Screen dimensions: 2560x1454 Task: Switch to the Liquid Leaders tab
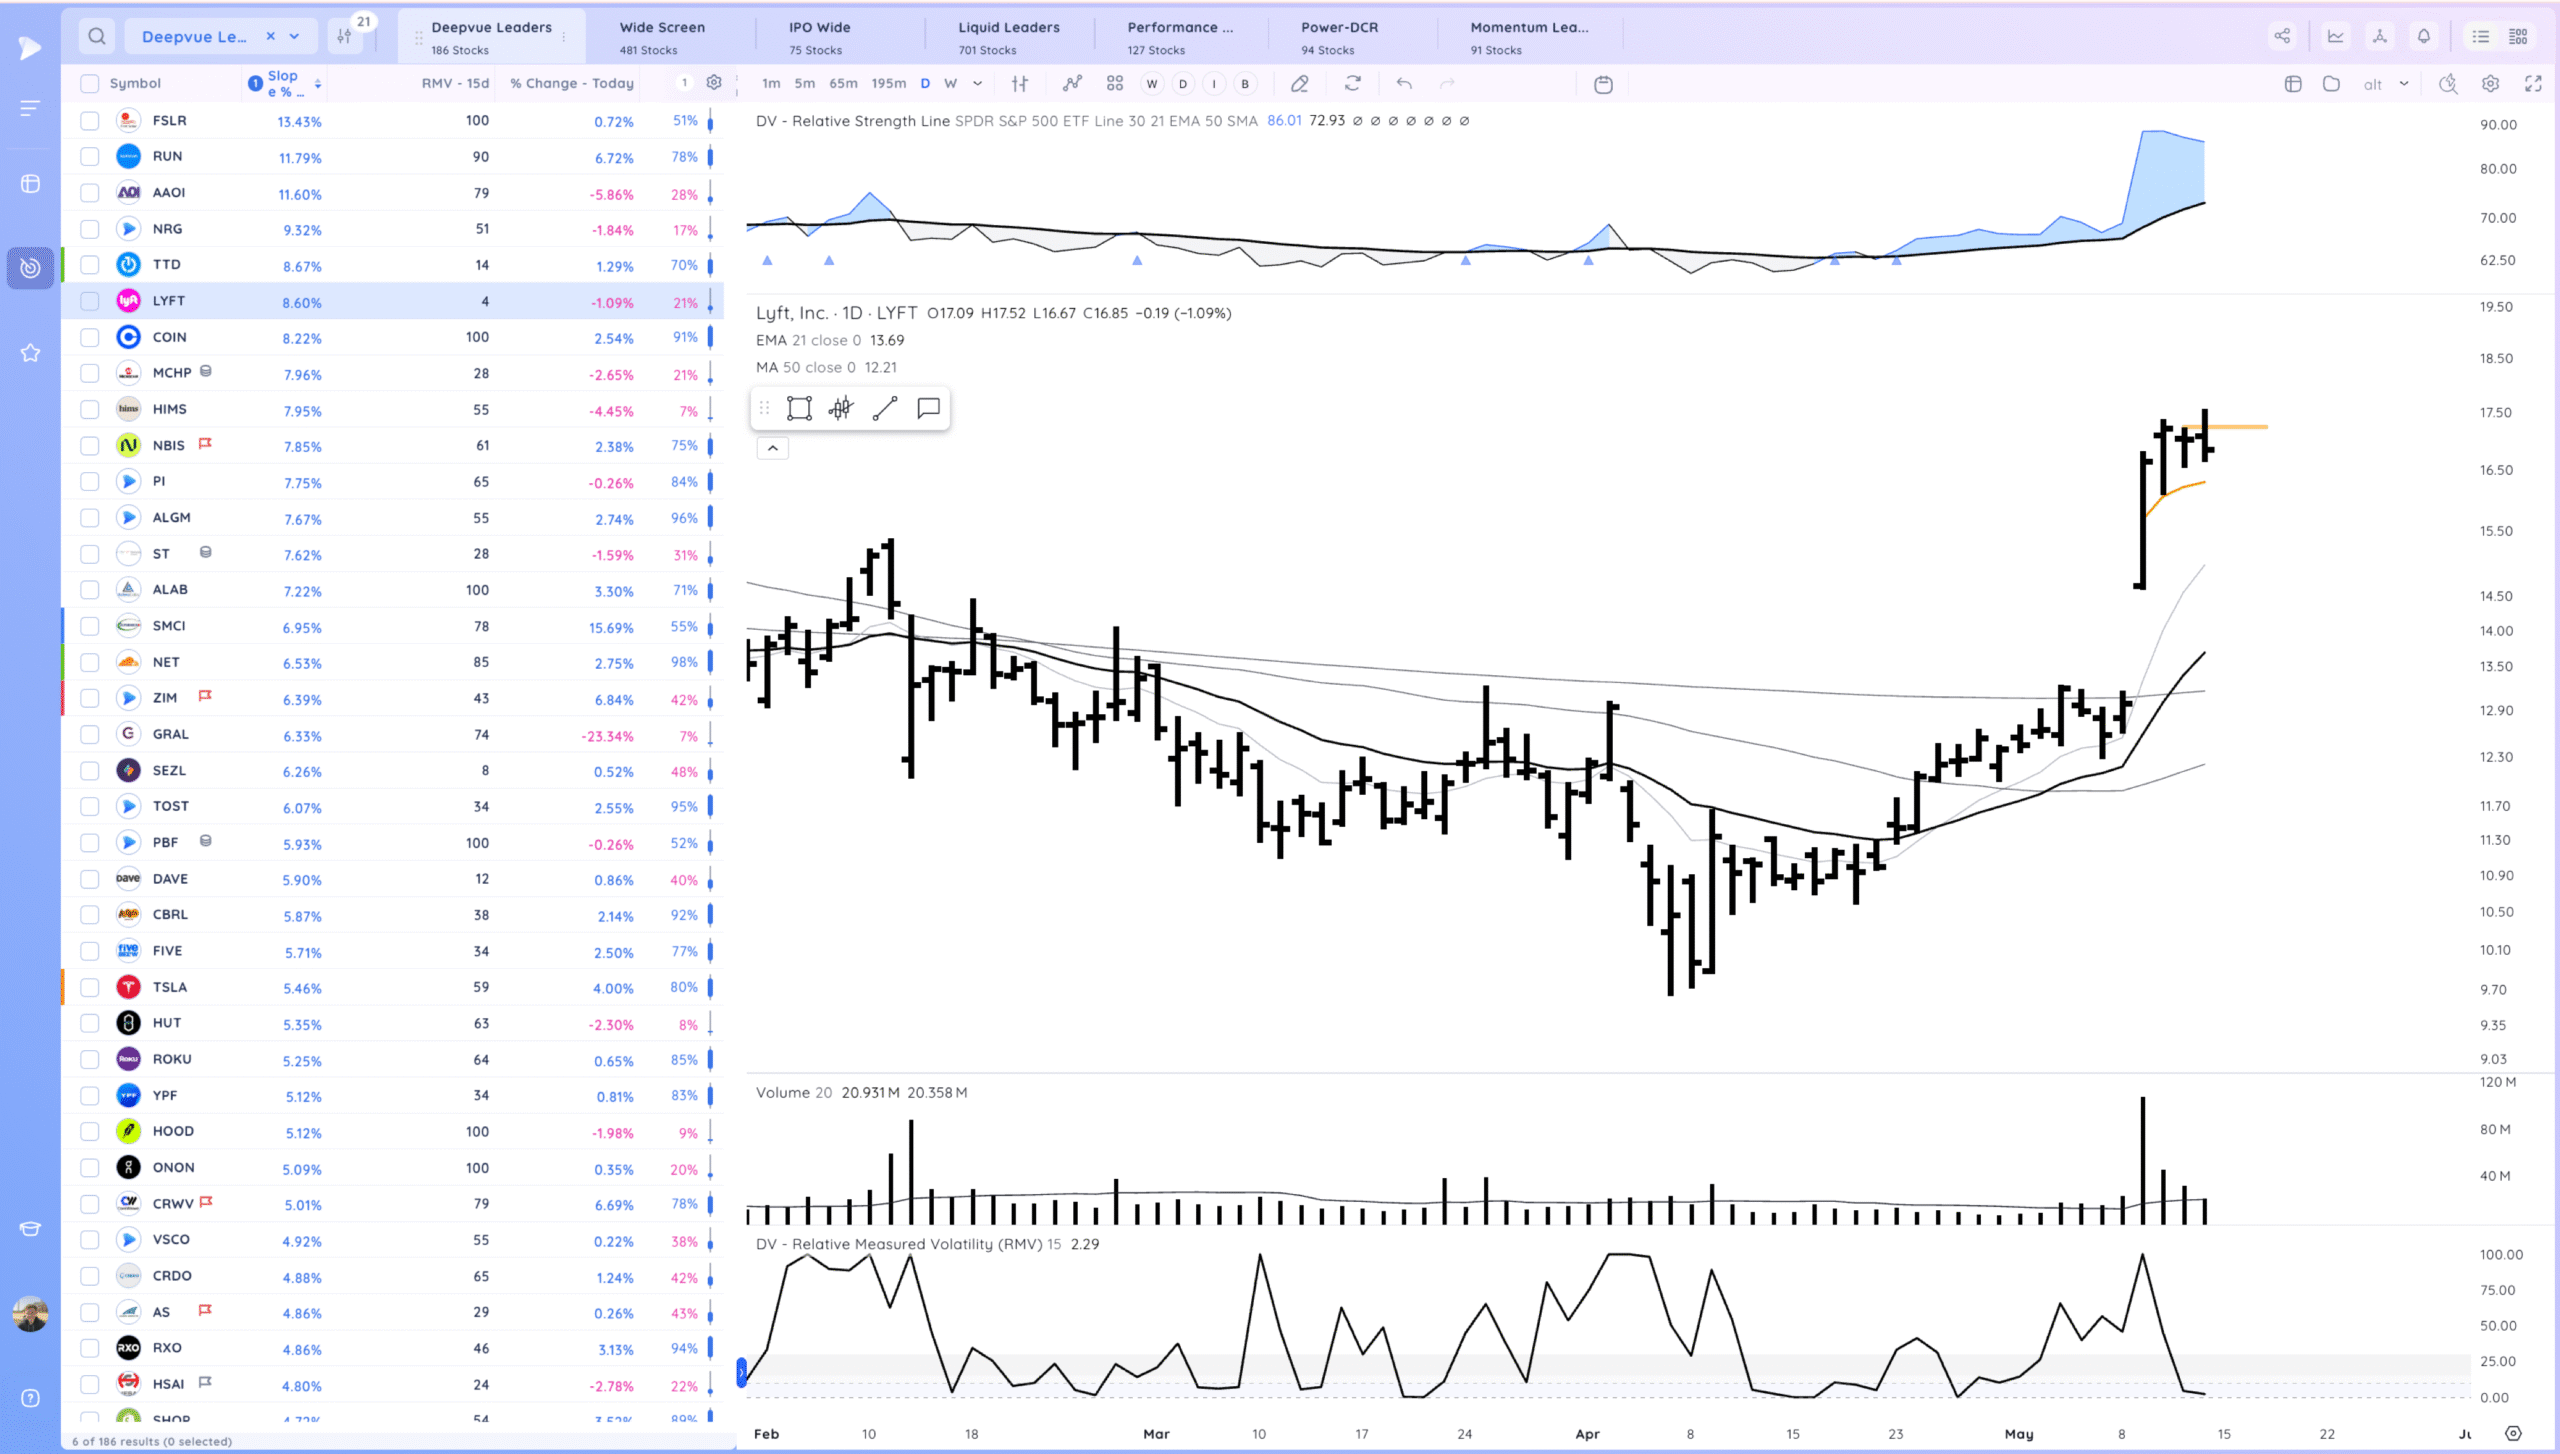coord(1008,37)
